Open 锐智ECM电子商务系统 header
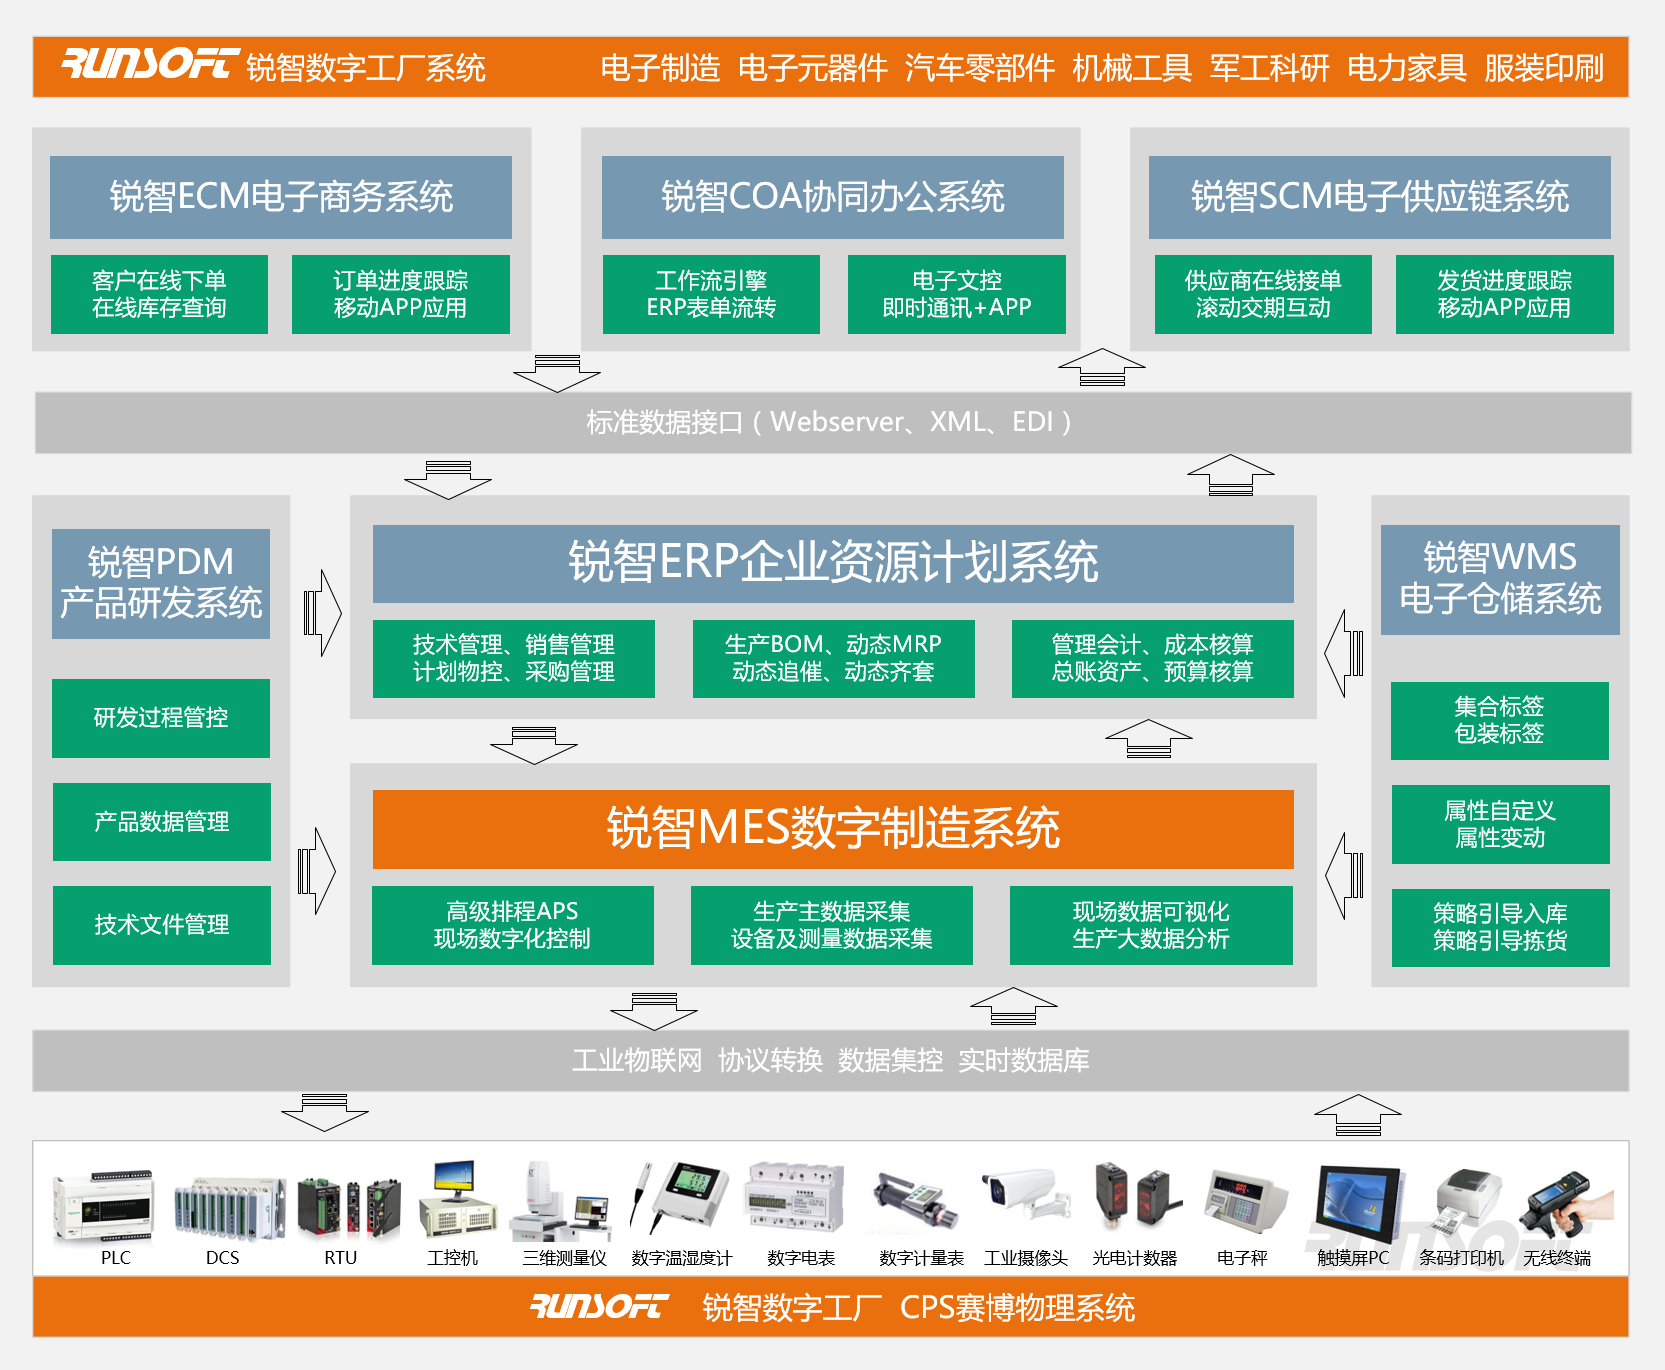Viewport: 1665px width, 1370px height. click(x=281, y=197)
